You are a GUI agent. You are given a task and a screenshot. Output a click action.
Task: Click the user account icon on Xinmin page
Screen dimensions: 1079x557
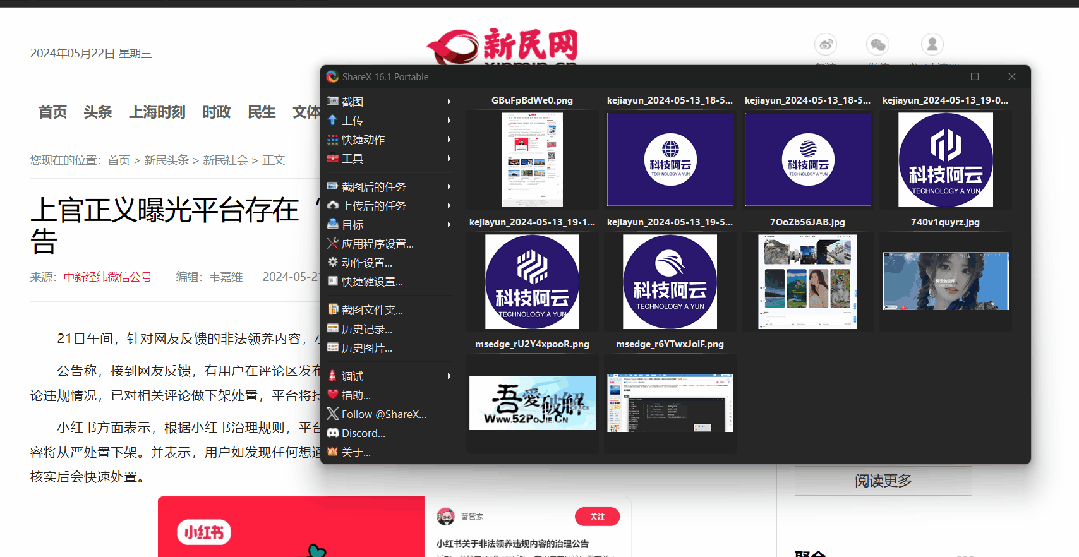(932, 45)
